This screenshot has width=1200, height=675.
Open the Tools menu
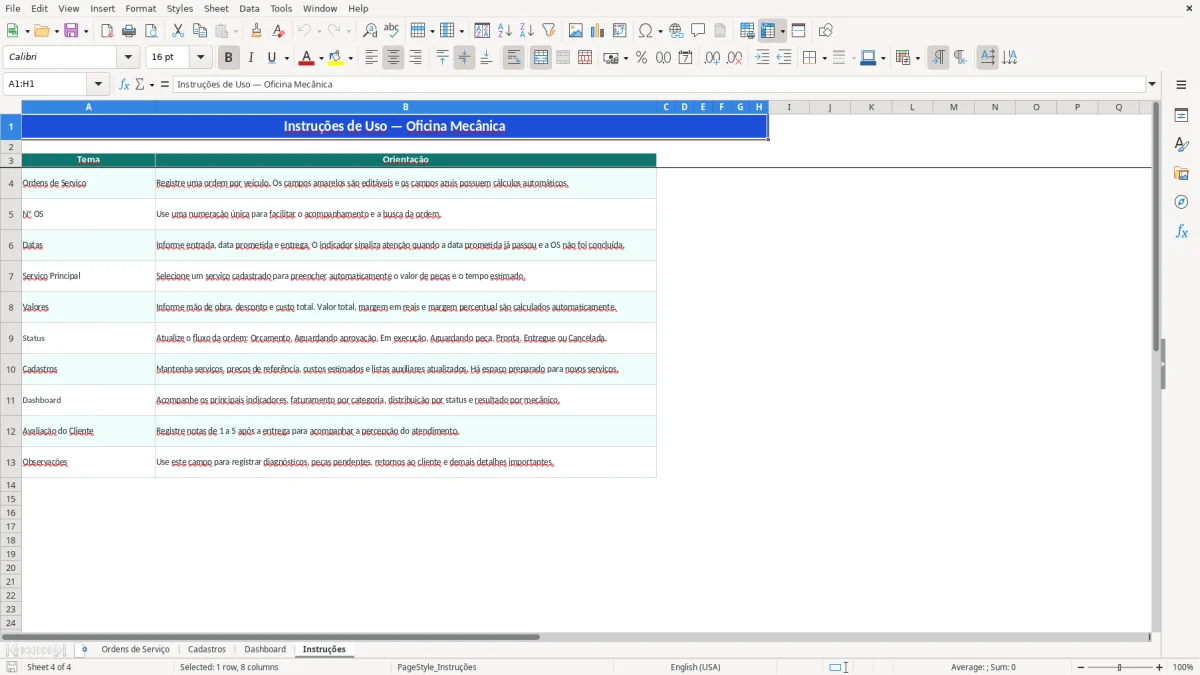(281, 8)
